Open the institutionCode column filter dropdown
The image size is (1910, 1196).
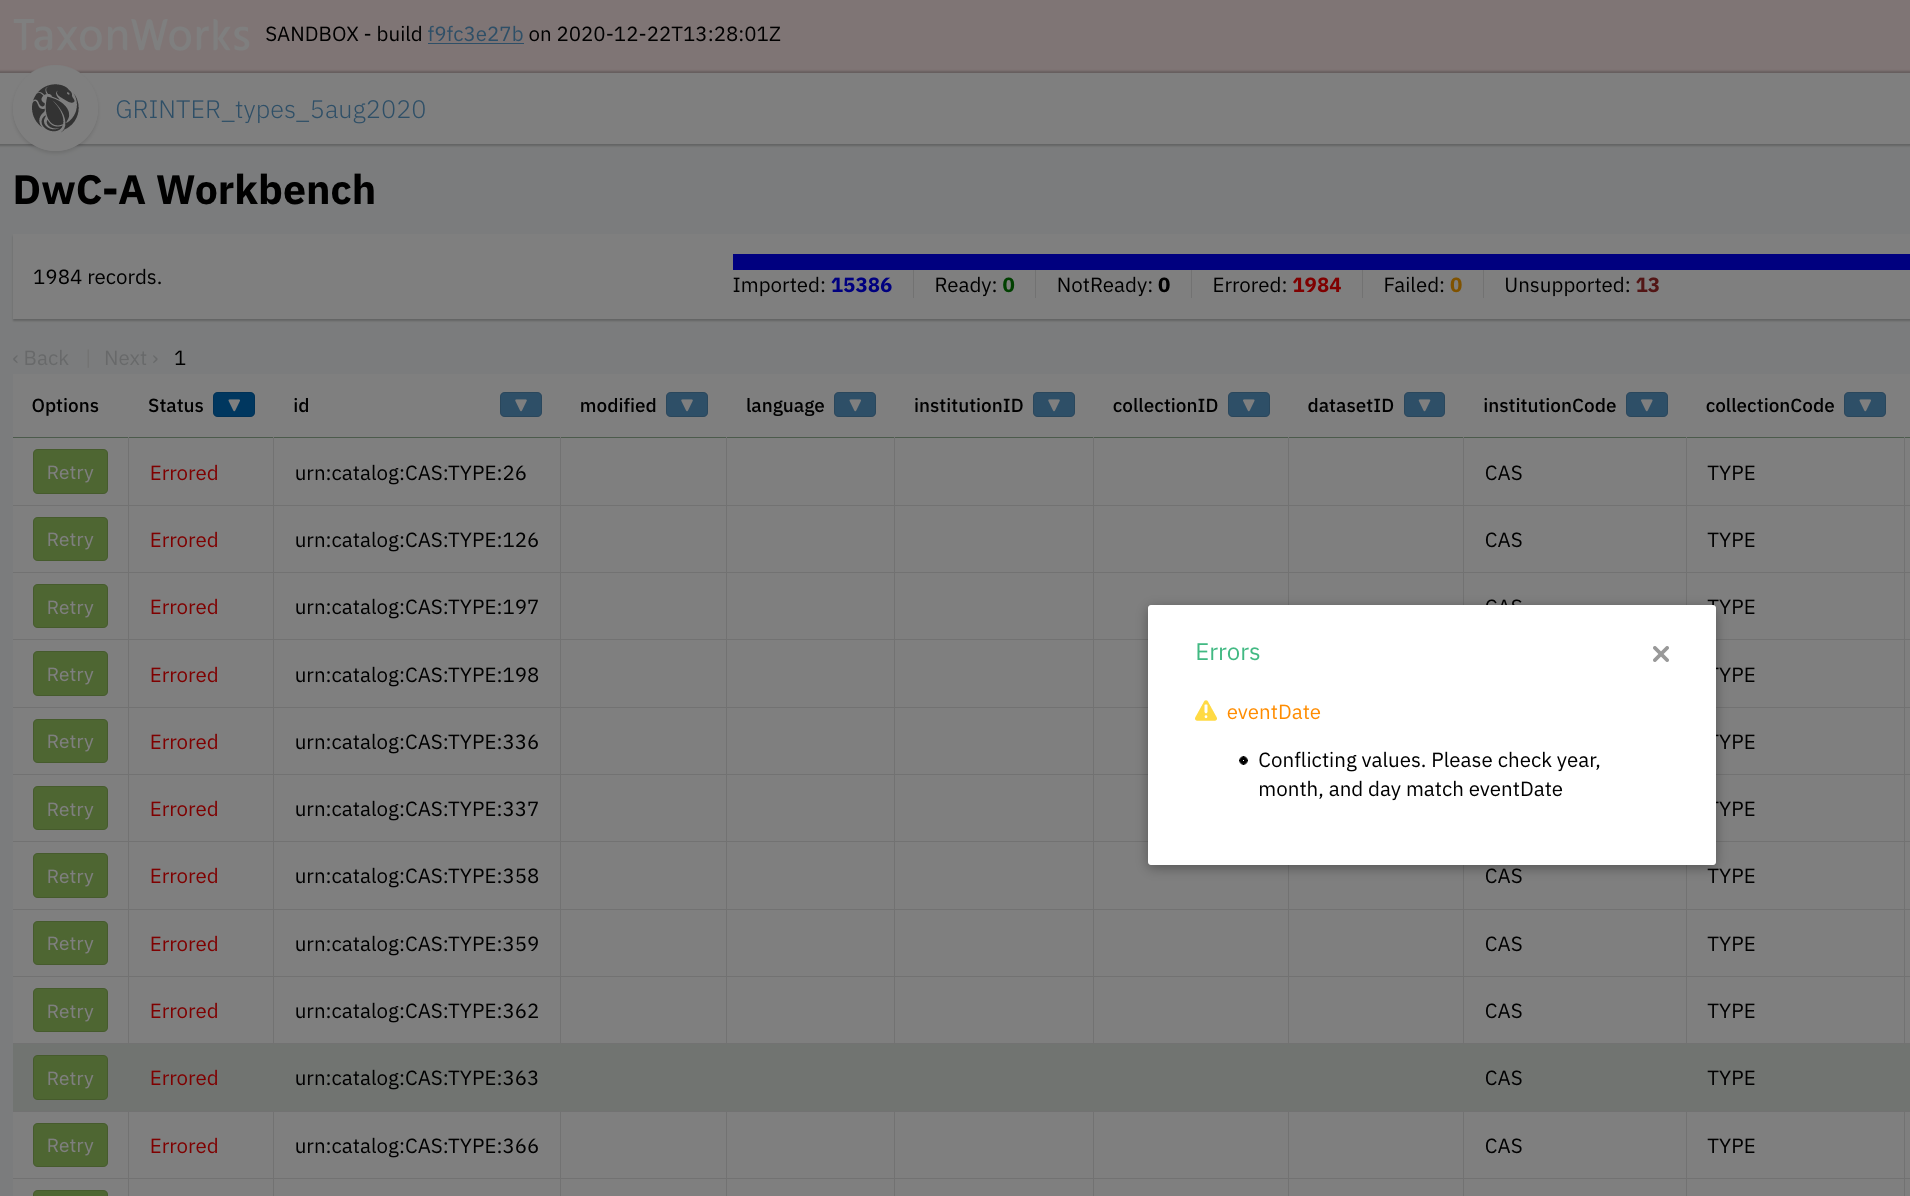(1647, 405)
